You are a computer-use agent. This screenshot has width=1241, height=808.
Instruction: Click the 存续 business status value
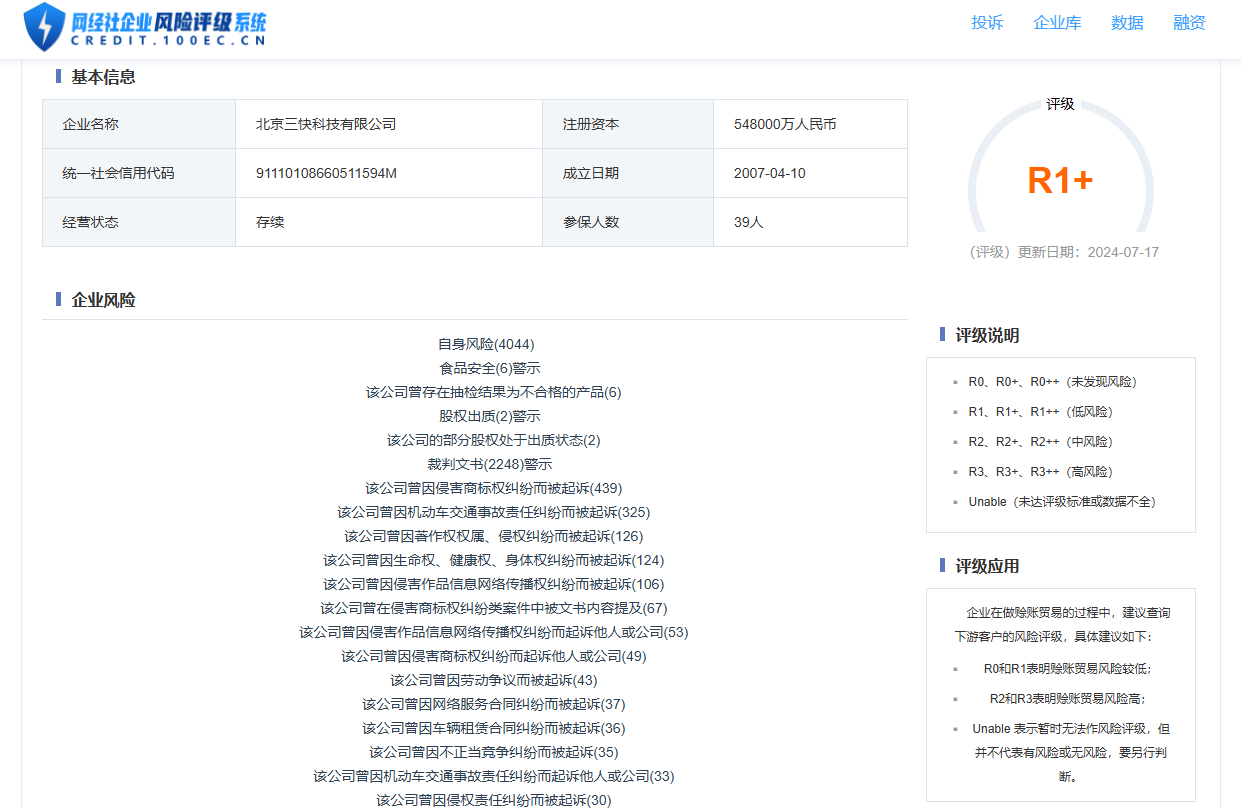point(270,222)
